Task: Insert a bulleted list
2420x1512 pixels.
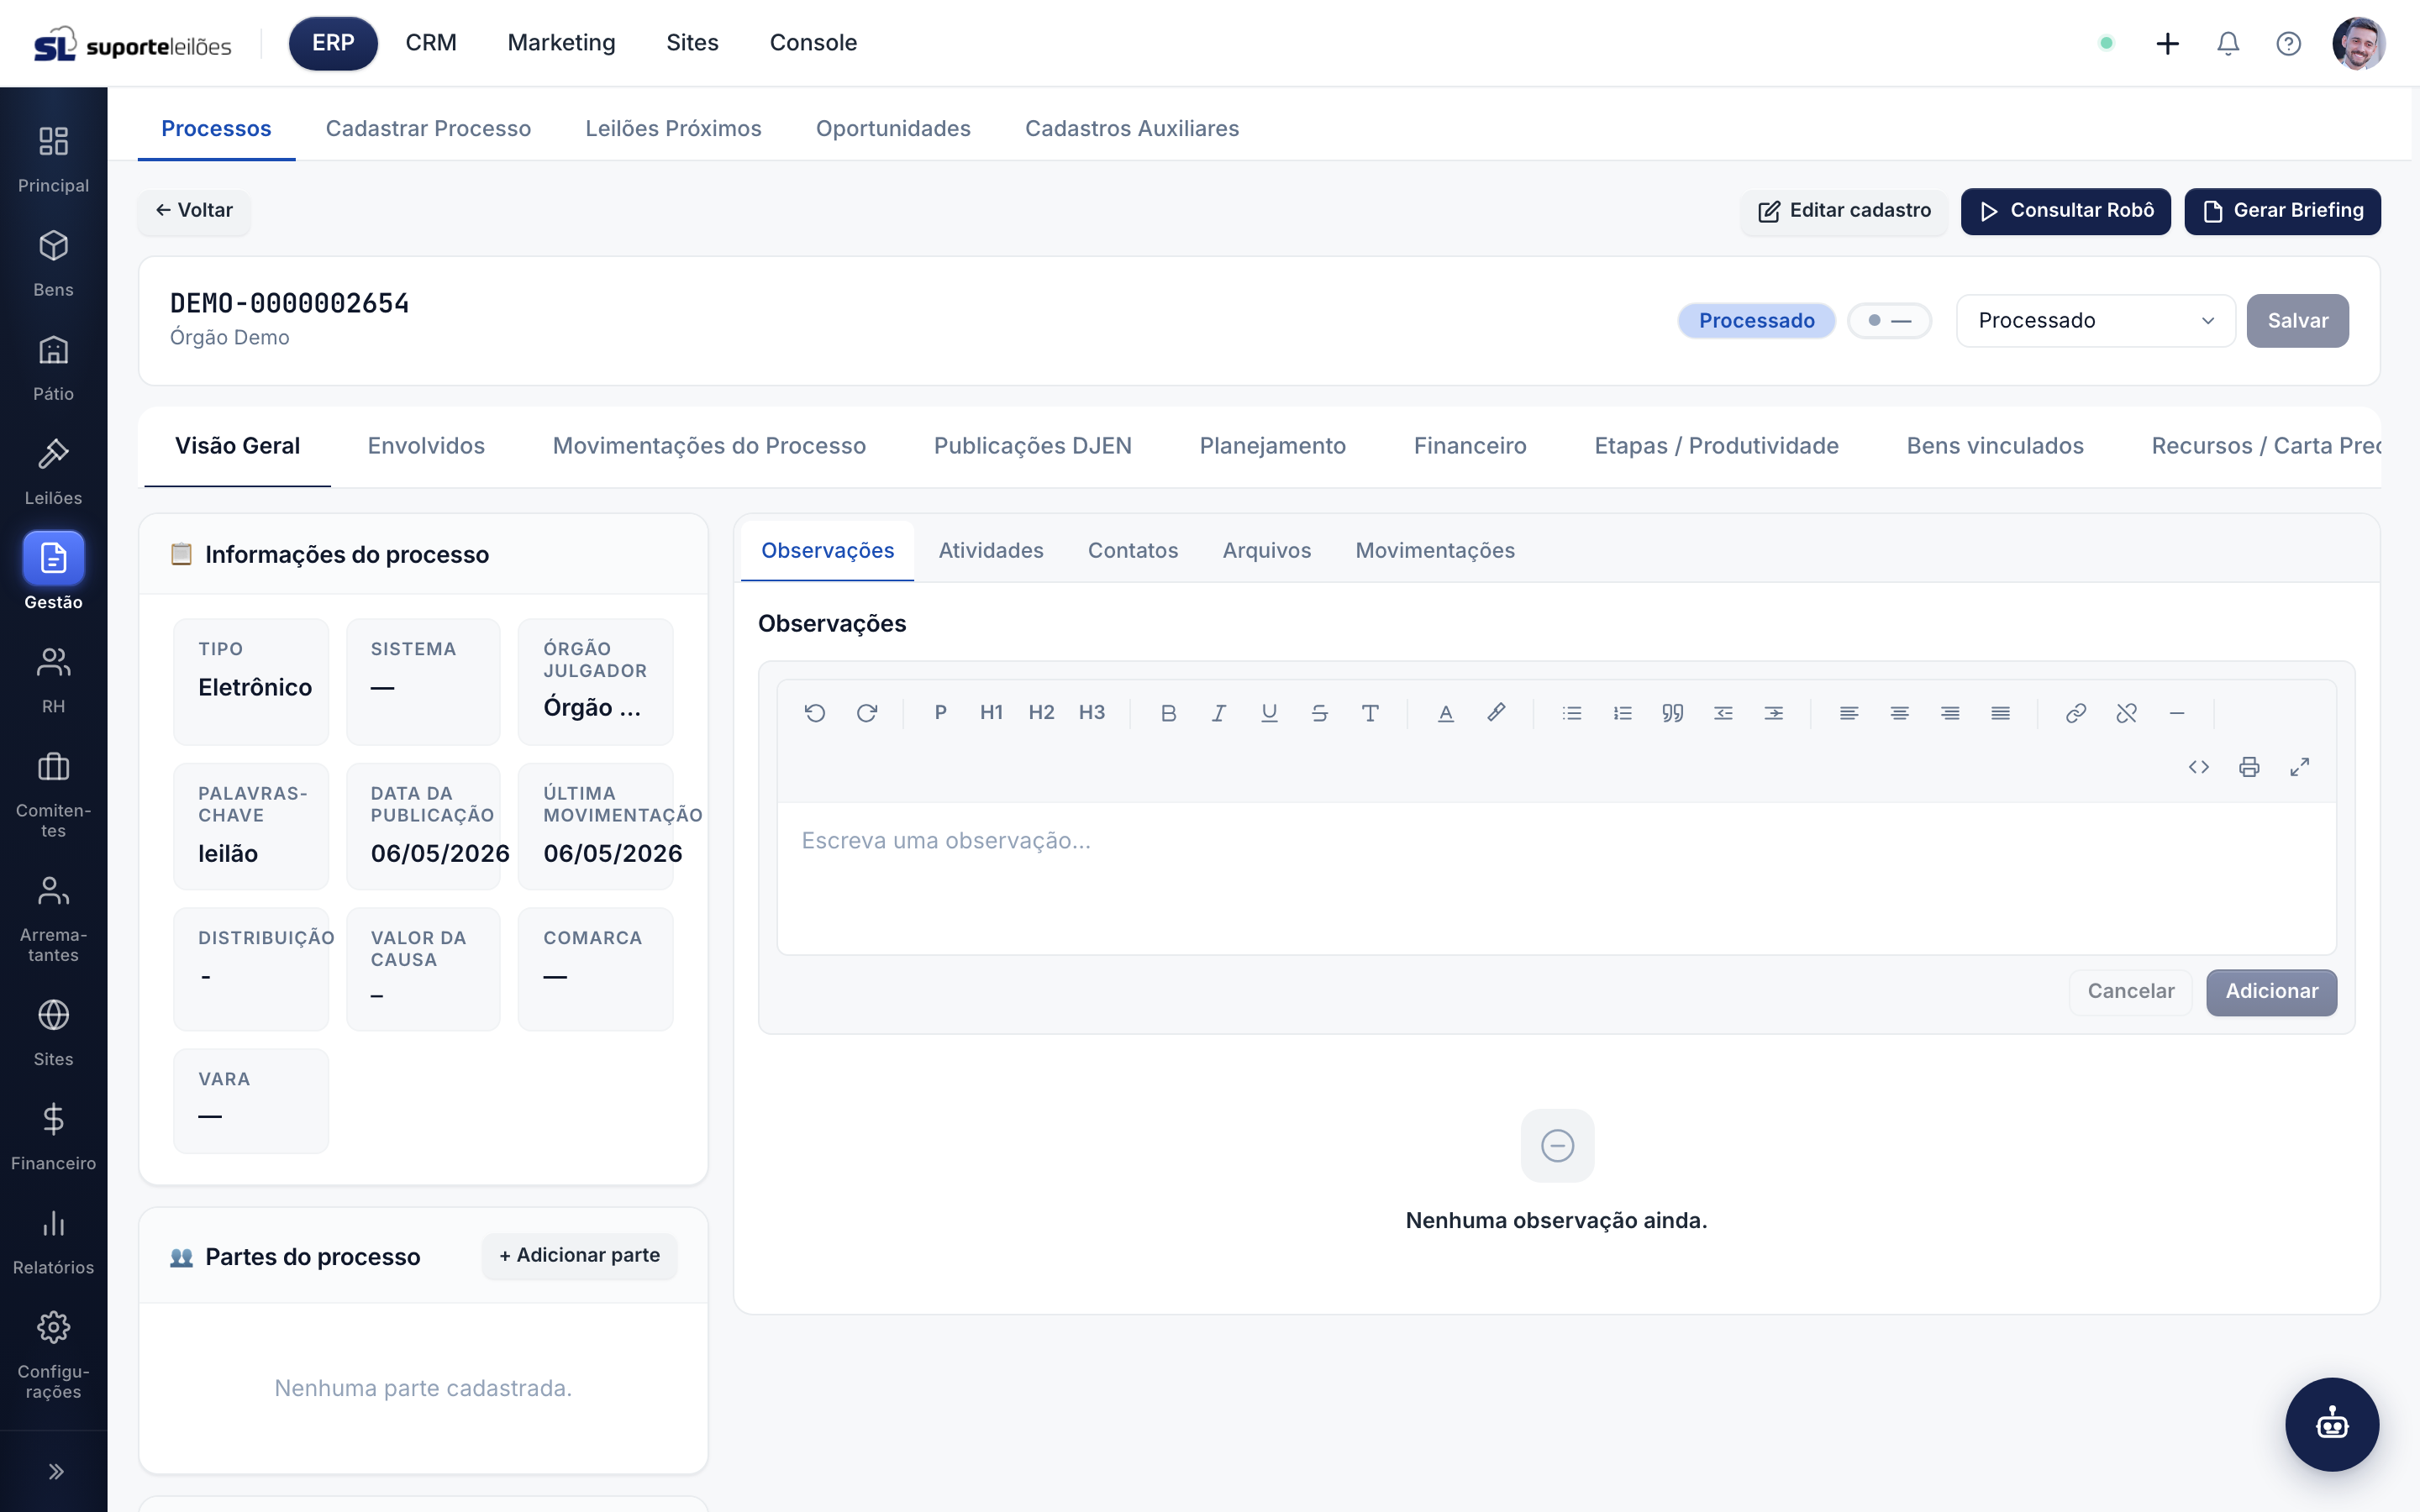Action: (1572, 713)
